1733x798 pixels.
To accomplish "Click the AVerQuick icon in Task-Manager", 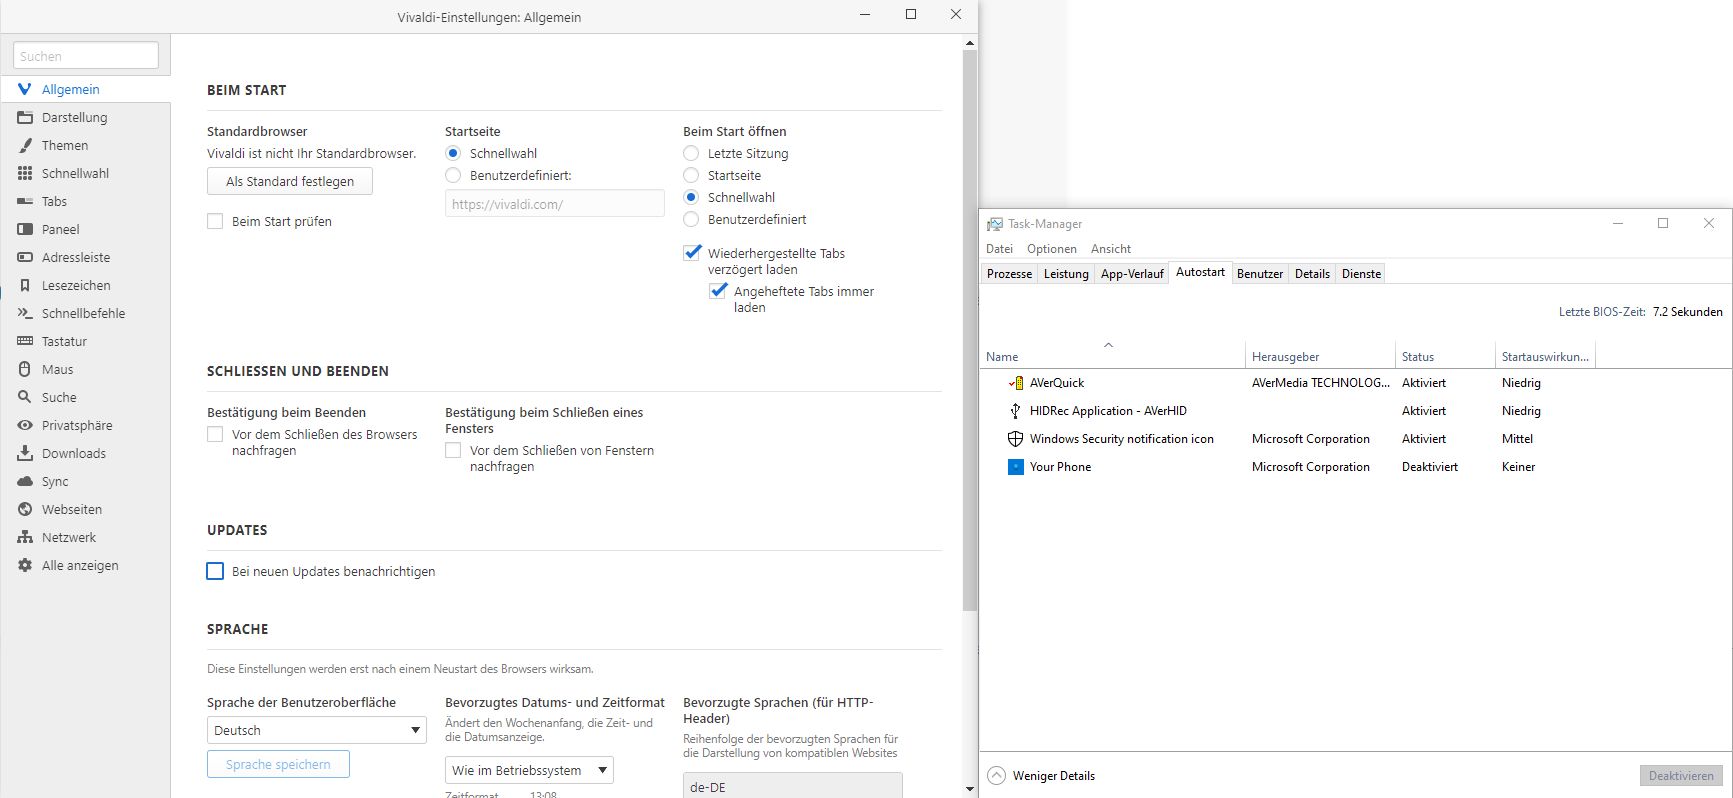I will [x=1015, y=382].
